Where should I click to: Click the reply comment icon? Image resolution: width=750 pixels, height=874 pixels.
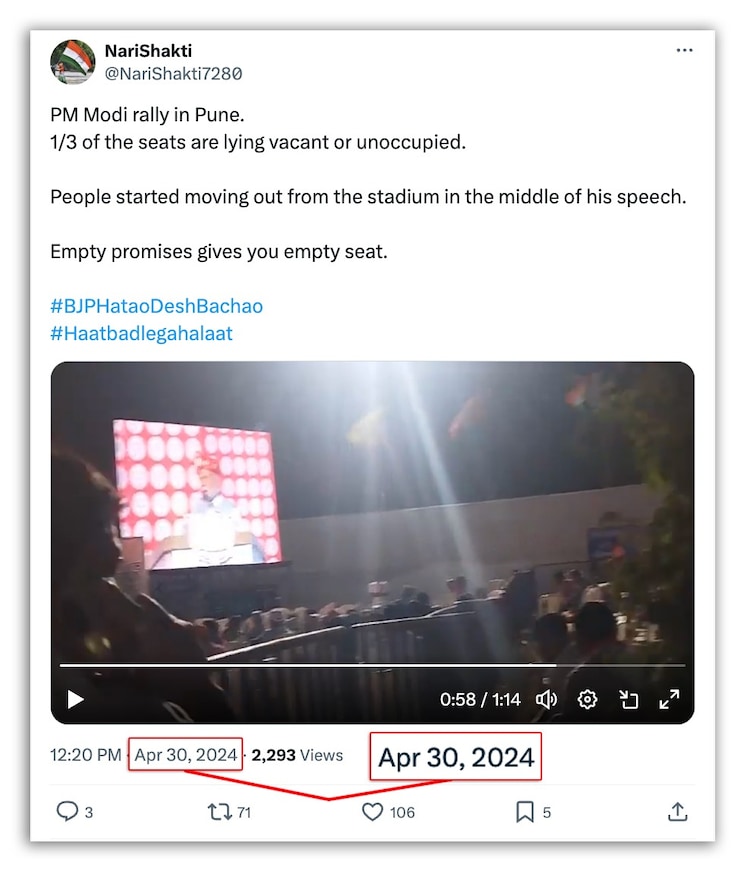[x=67, y=812]
